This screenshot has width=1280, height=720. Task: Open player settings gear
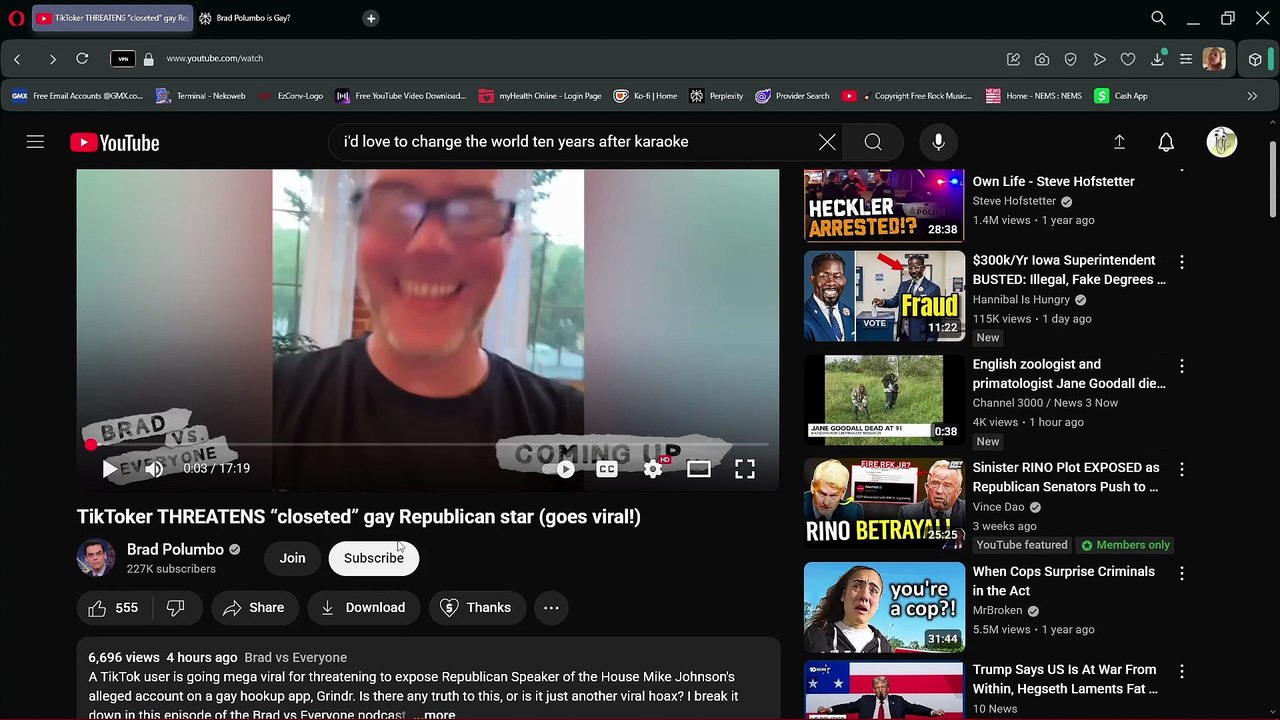pyautogui.click(x=653, y=468)
